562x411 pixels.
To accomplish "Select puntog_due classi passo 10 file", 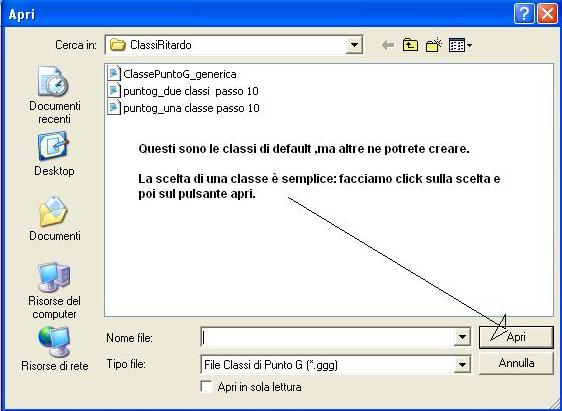I will [x=183, y=91].
